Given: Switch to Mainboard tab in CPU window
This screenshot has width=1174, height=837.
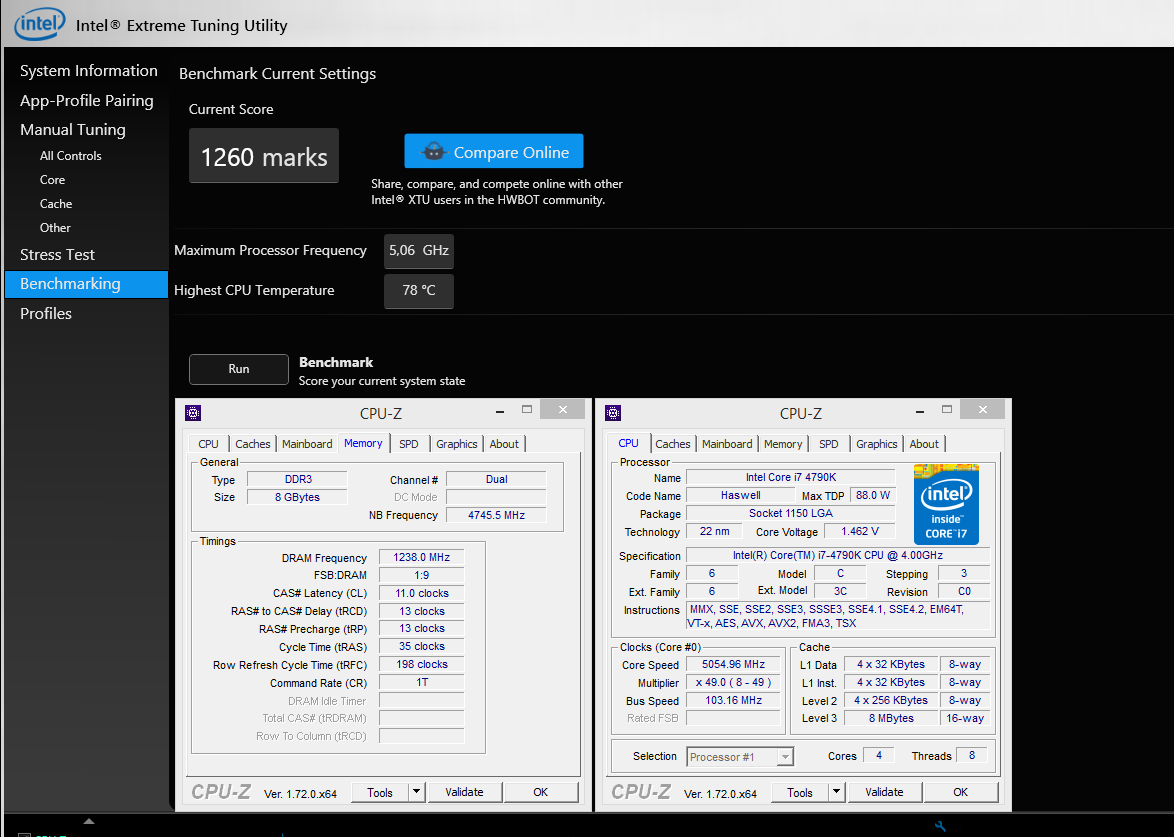Looking at the screenshot, I should 727,444.
